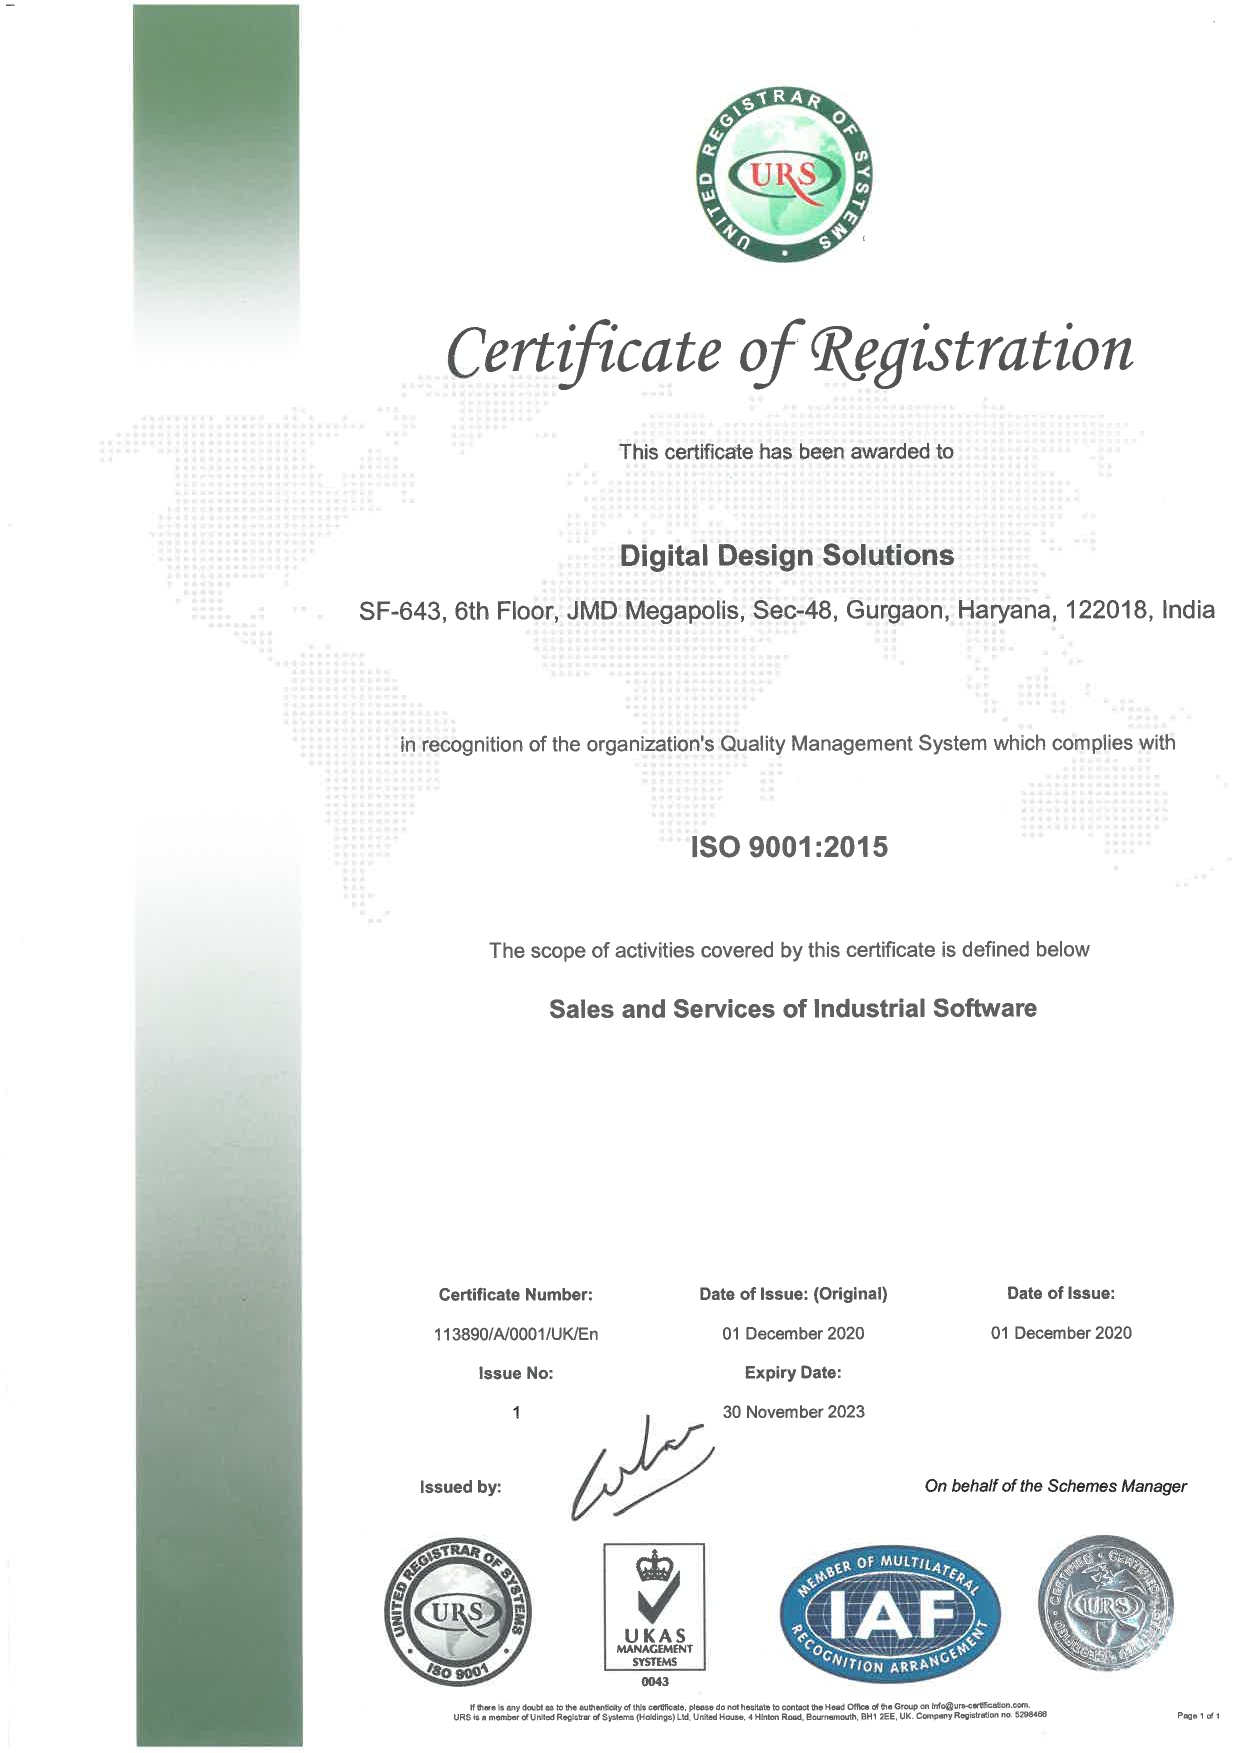Click the grey URS ISO 9001 seal

[459, 1612]
